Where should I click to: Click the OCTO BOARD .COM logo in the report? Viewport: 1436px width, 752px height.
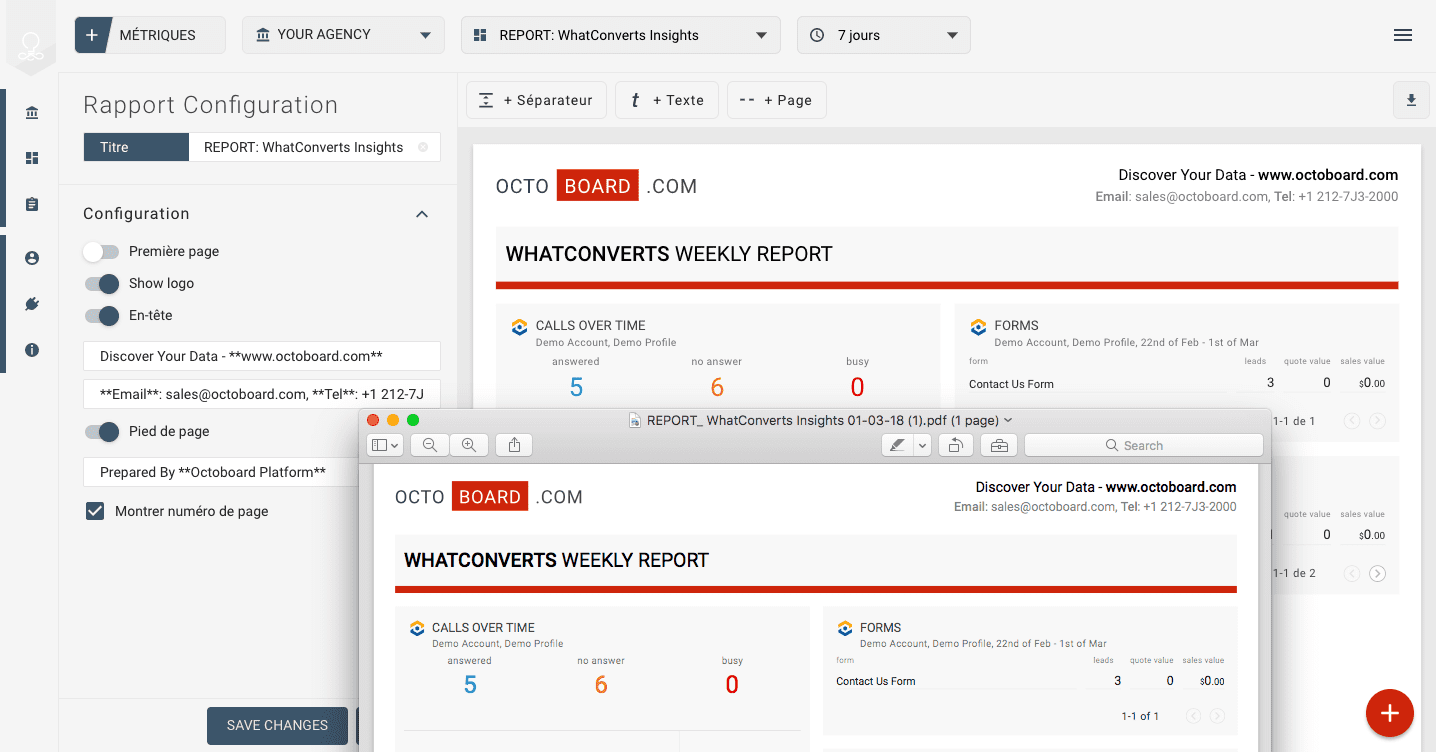pyautogui.click(x=597, y=186)
